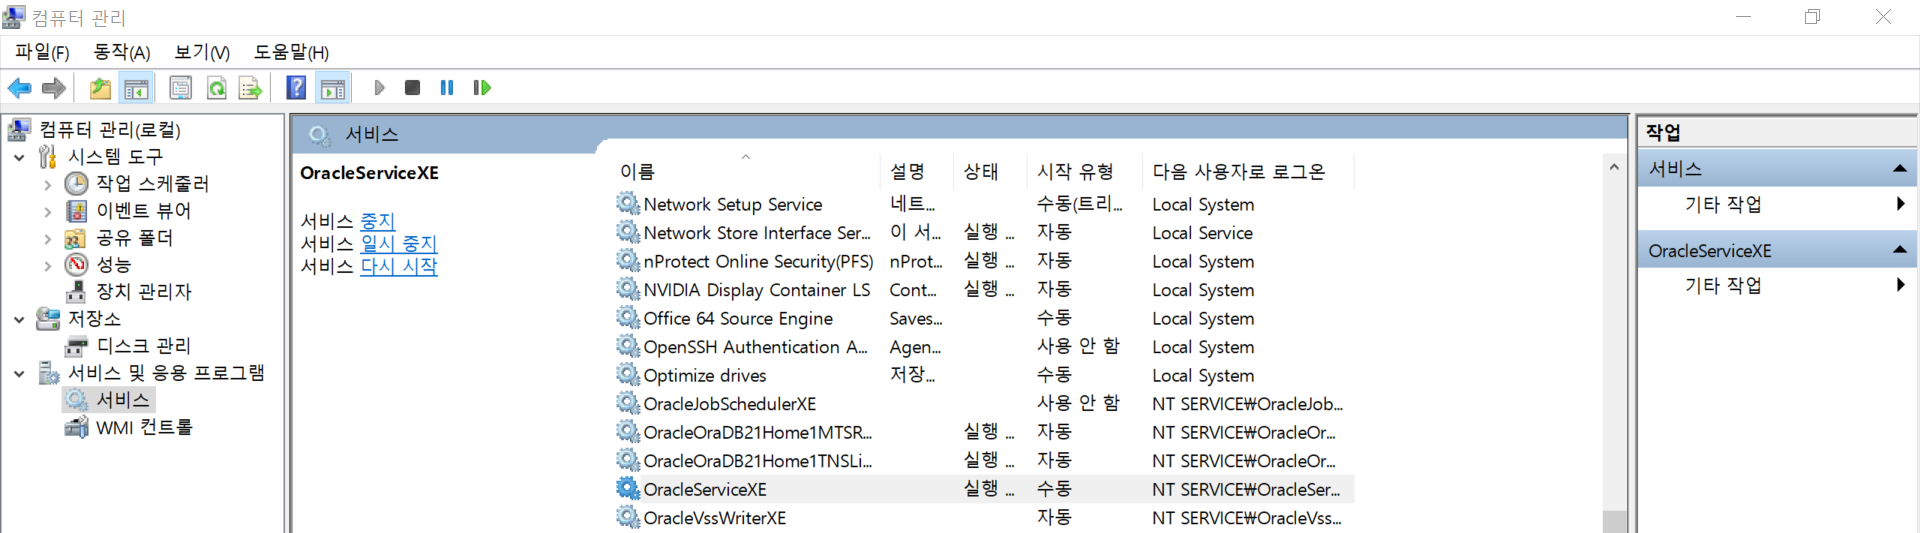The width and height of the screenshot is (1920, 533).
Task: Expand the 공유 폴더 tree node
Action: (x=48, y=238)
